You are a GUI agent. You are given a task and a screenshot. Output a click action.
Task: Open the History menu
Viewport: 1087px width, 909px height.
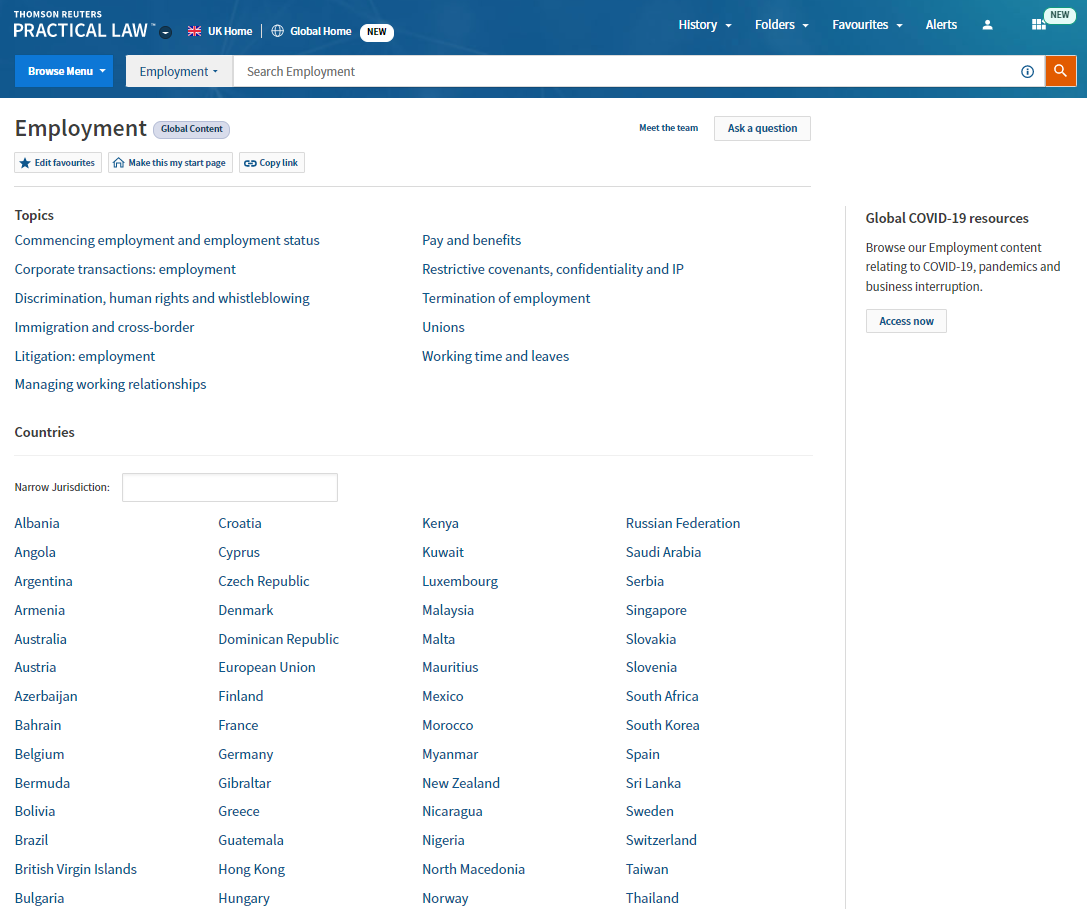704,25
